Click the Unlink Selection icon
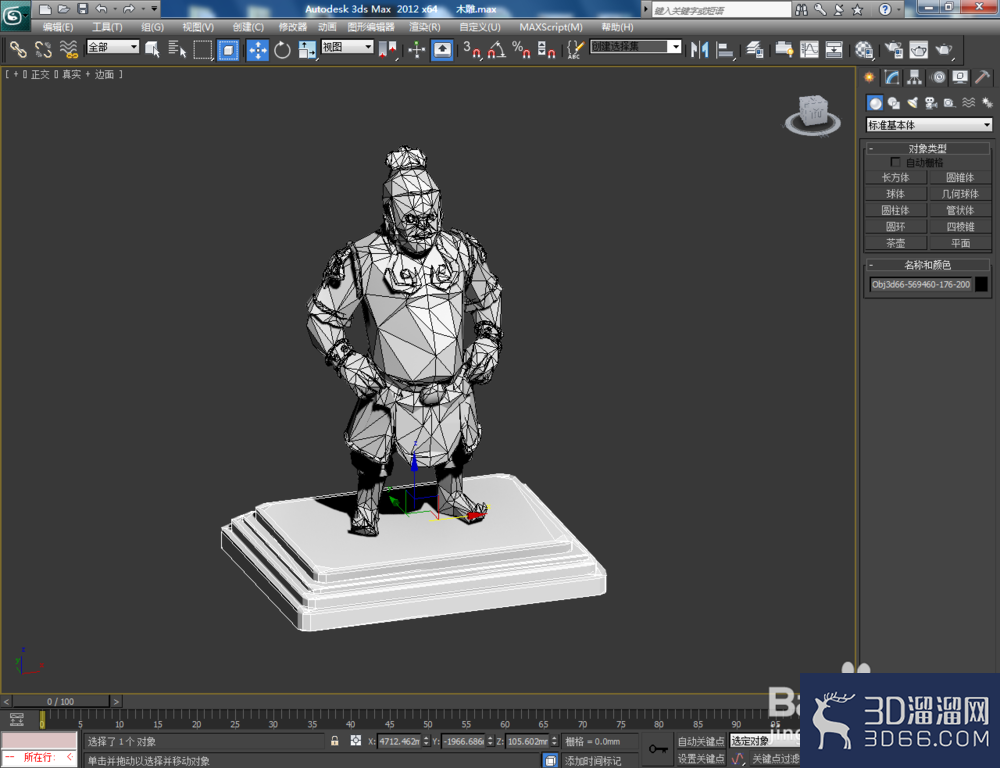The height and width of the screenshot is (768, 1000). click(43, 49)
